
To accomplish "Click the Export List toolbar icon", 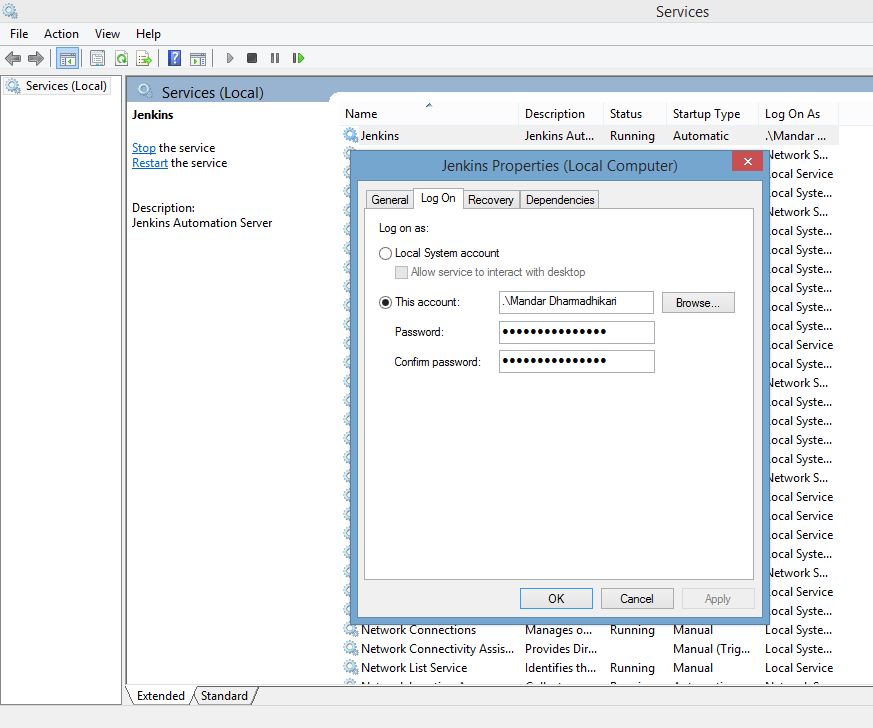I will point(144,58).
